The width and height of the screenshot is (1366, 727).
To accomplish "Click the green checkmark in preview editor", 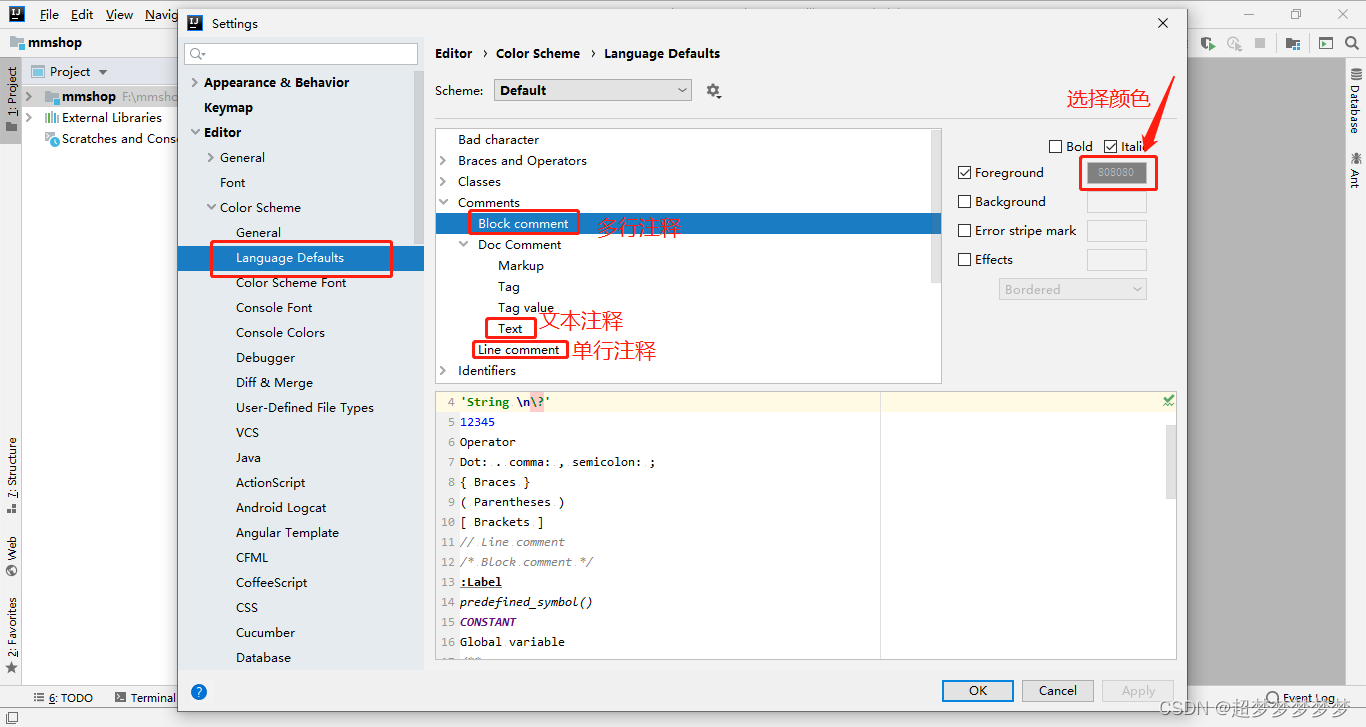I will click(x=1169, y=401).
